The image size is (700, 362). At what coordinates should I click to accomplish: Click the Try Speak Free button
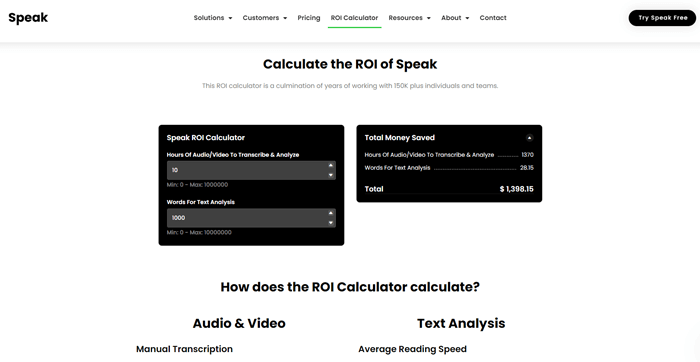pos(662,18)
